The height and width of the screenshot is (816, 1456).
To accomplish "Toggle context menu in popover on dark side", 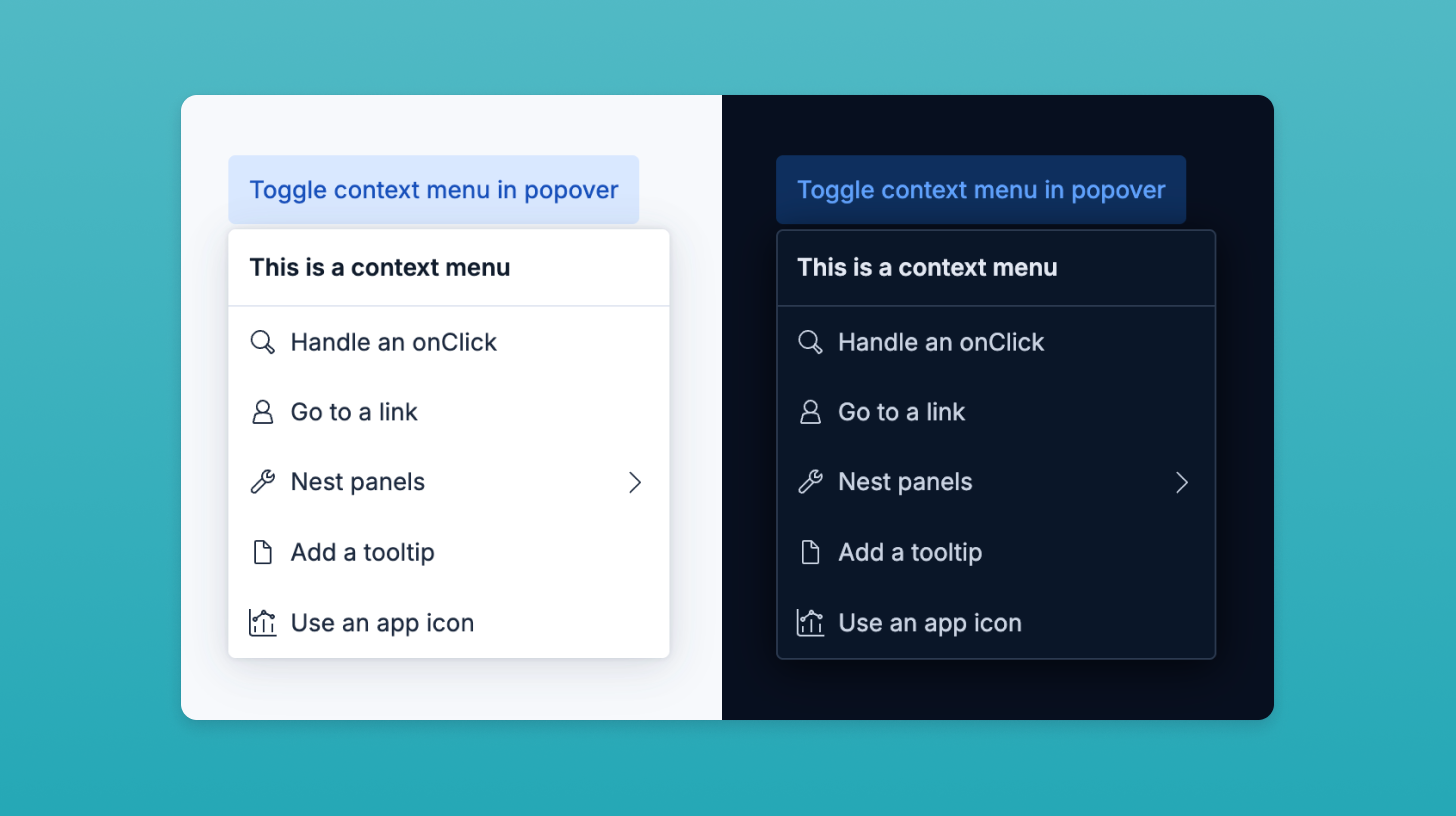I will (981, 189).
